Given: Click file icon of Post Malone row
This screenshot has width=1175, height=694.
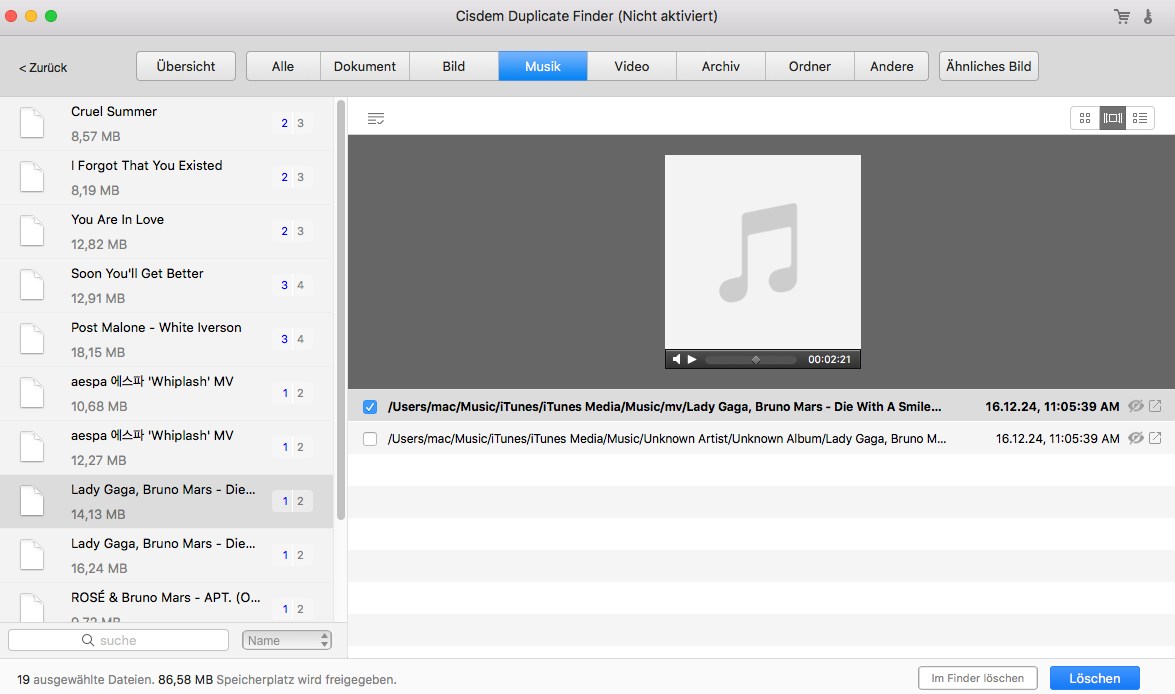Looking at the screenshot, I should [x=31, y=339].
